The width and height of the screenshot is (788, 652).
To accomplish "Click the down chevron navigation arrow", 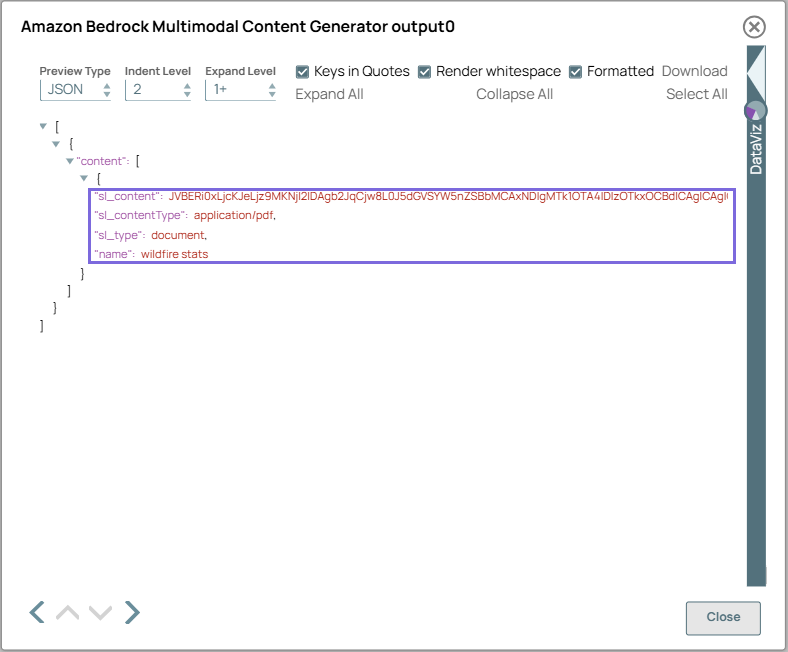I will point(101,613).
